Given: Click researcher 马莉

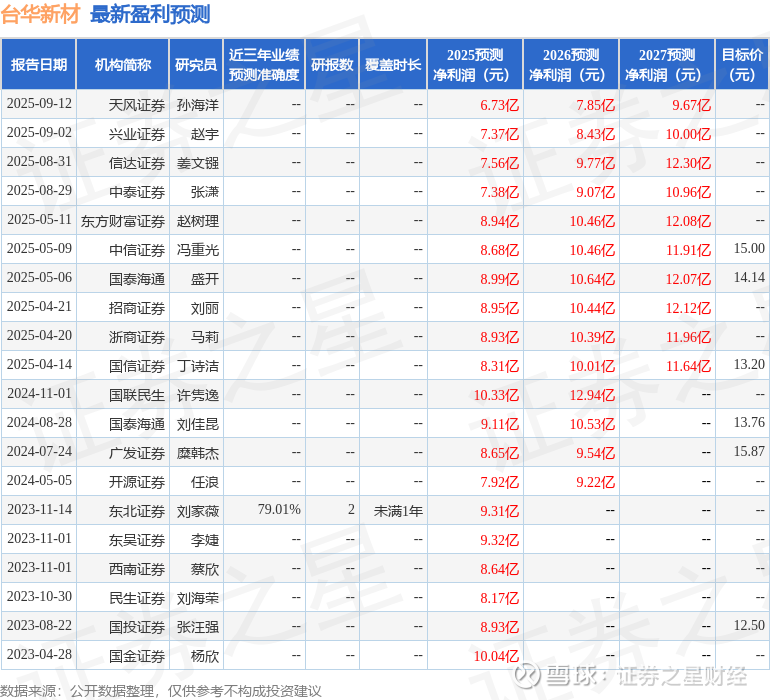Looking at the screenshot, I should (205, 337).
